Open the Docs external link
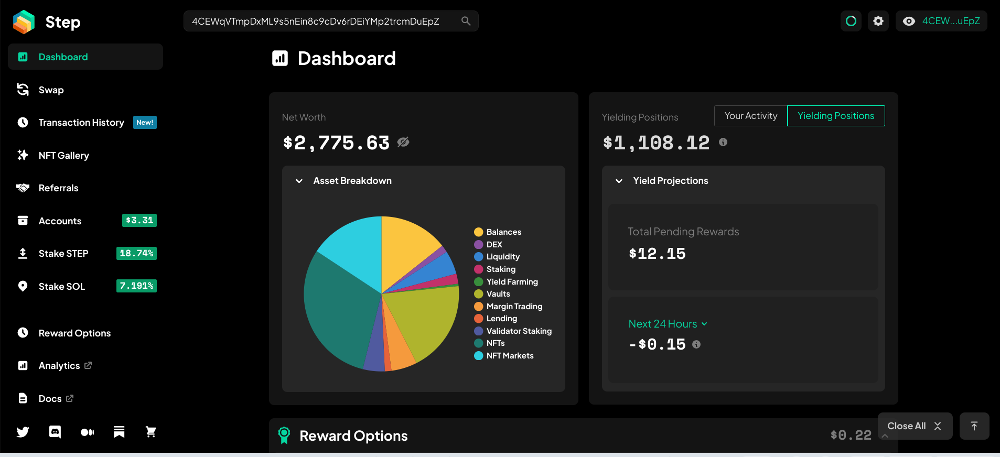Viewport: 1000px width, 457px height. (x=55, y=398)
